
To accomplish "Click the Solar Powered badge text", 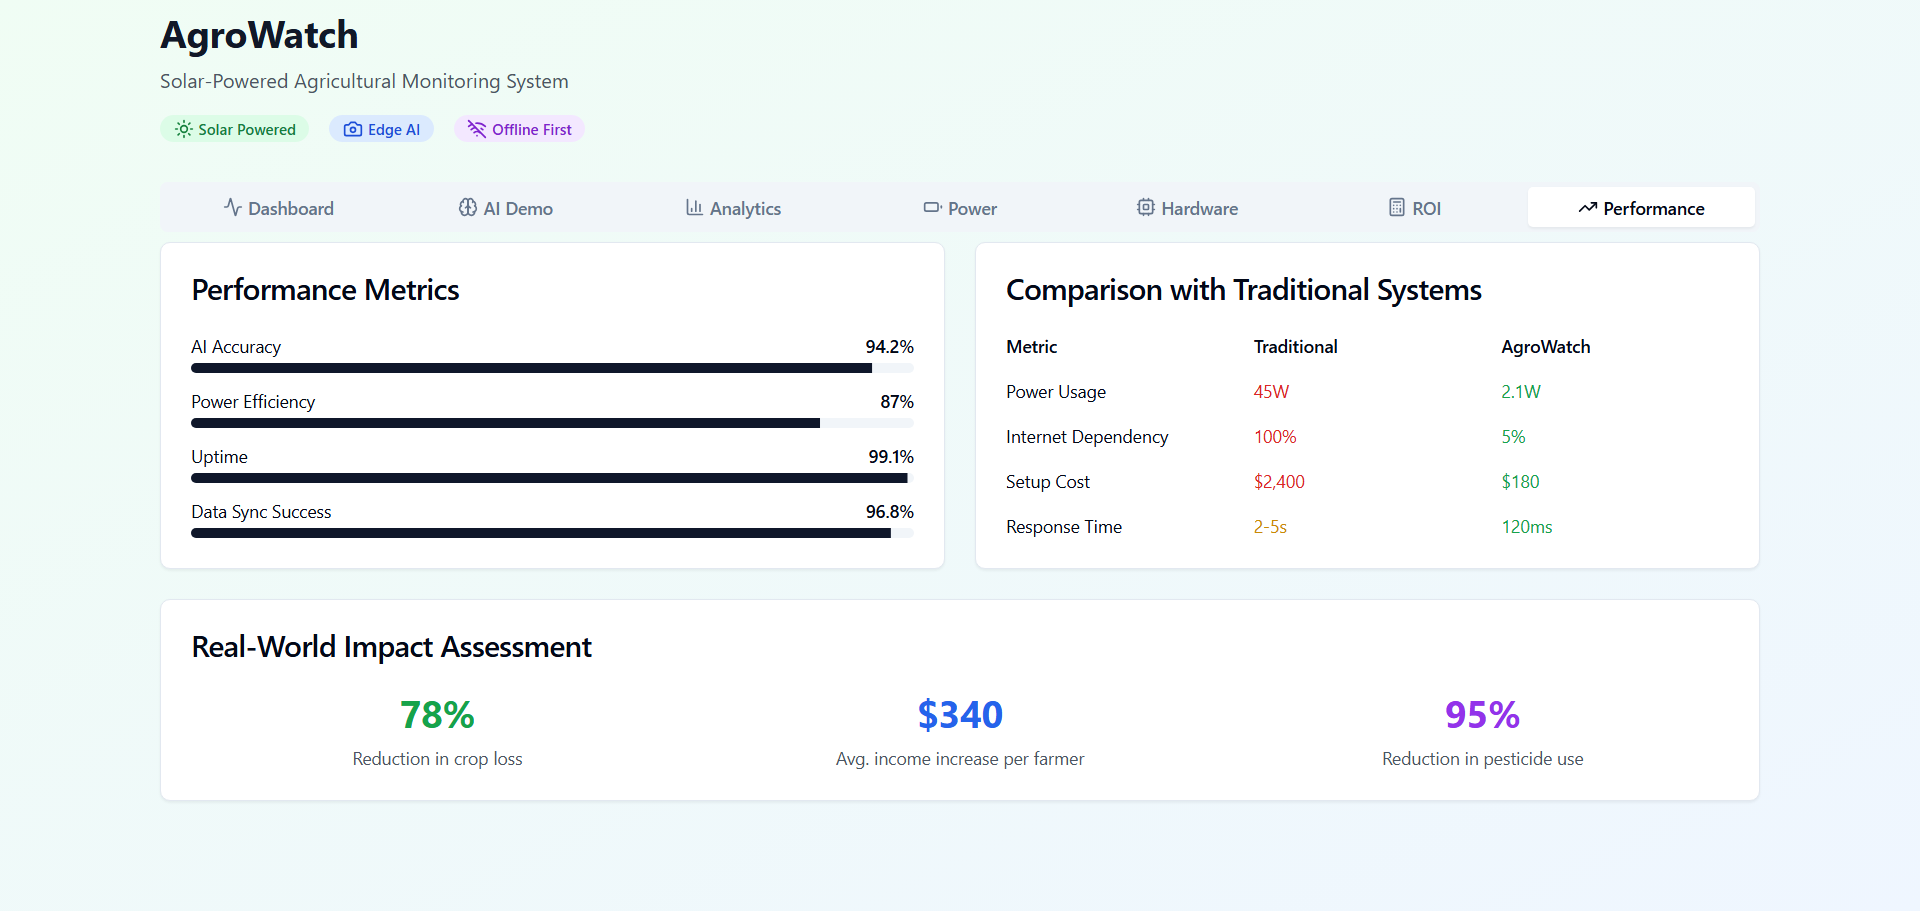I will click(247, 129).
